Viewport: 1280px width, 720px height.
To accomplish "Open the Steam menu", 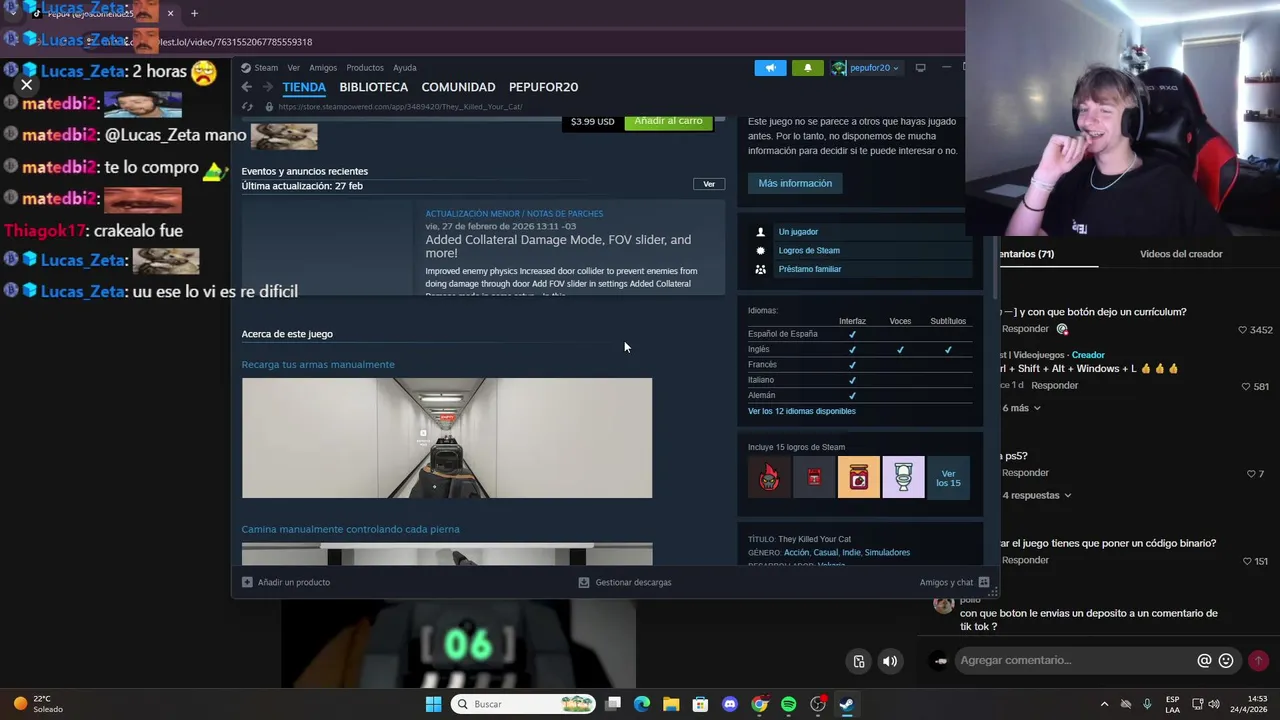I will tap(266, 68).
